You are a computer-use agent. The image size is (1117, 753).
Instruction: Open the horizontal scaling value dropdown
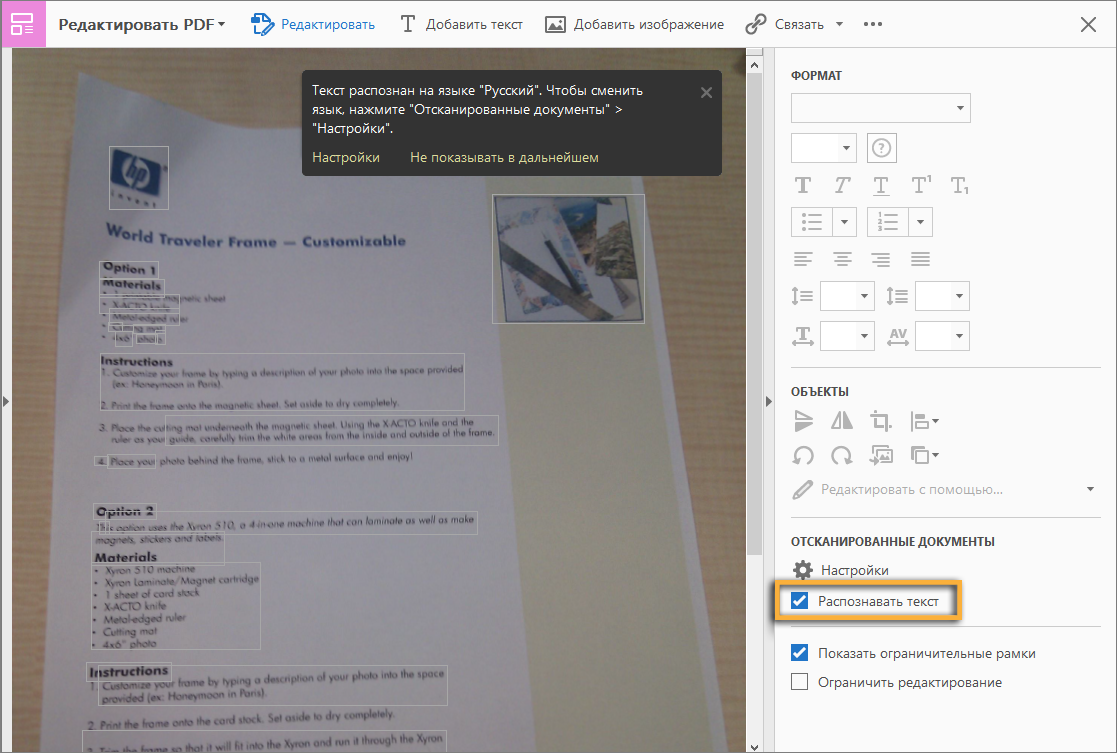848,336
